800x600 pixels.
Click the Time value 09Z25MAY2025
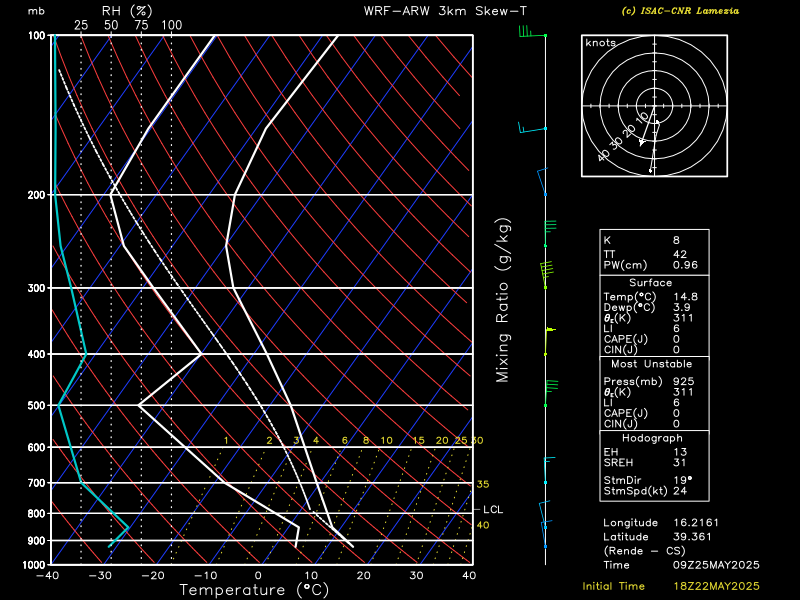coord(716,565)
